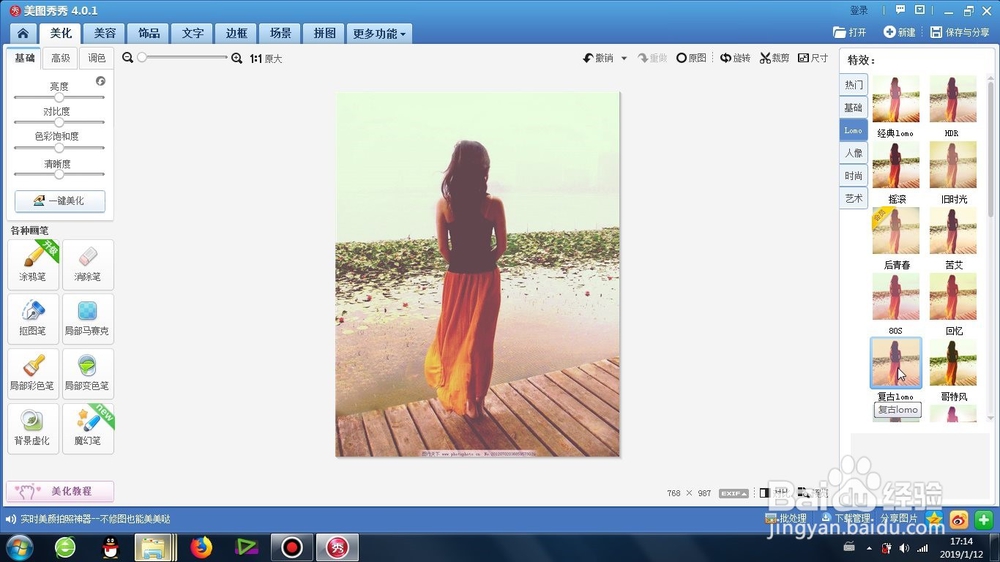Switch to the 饰品 tab
This screenshot has width=1000, height=562.
pyautogui.click(x=149, y=33)
